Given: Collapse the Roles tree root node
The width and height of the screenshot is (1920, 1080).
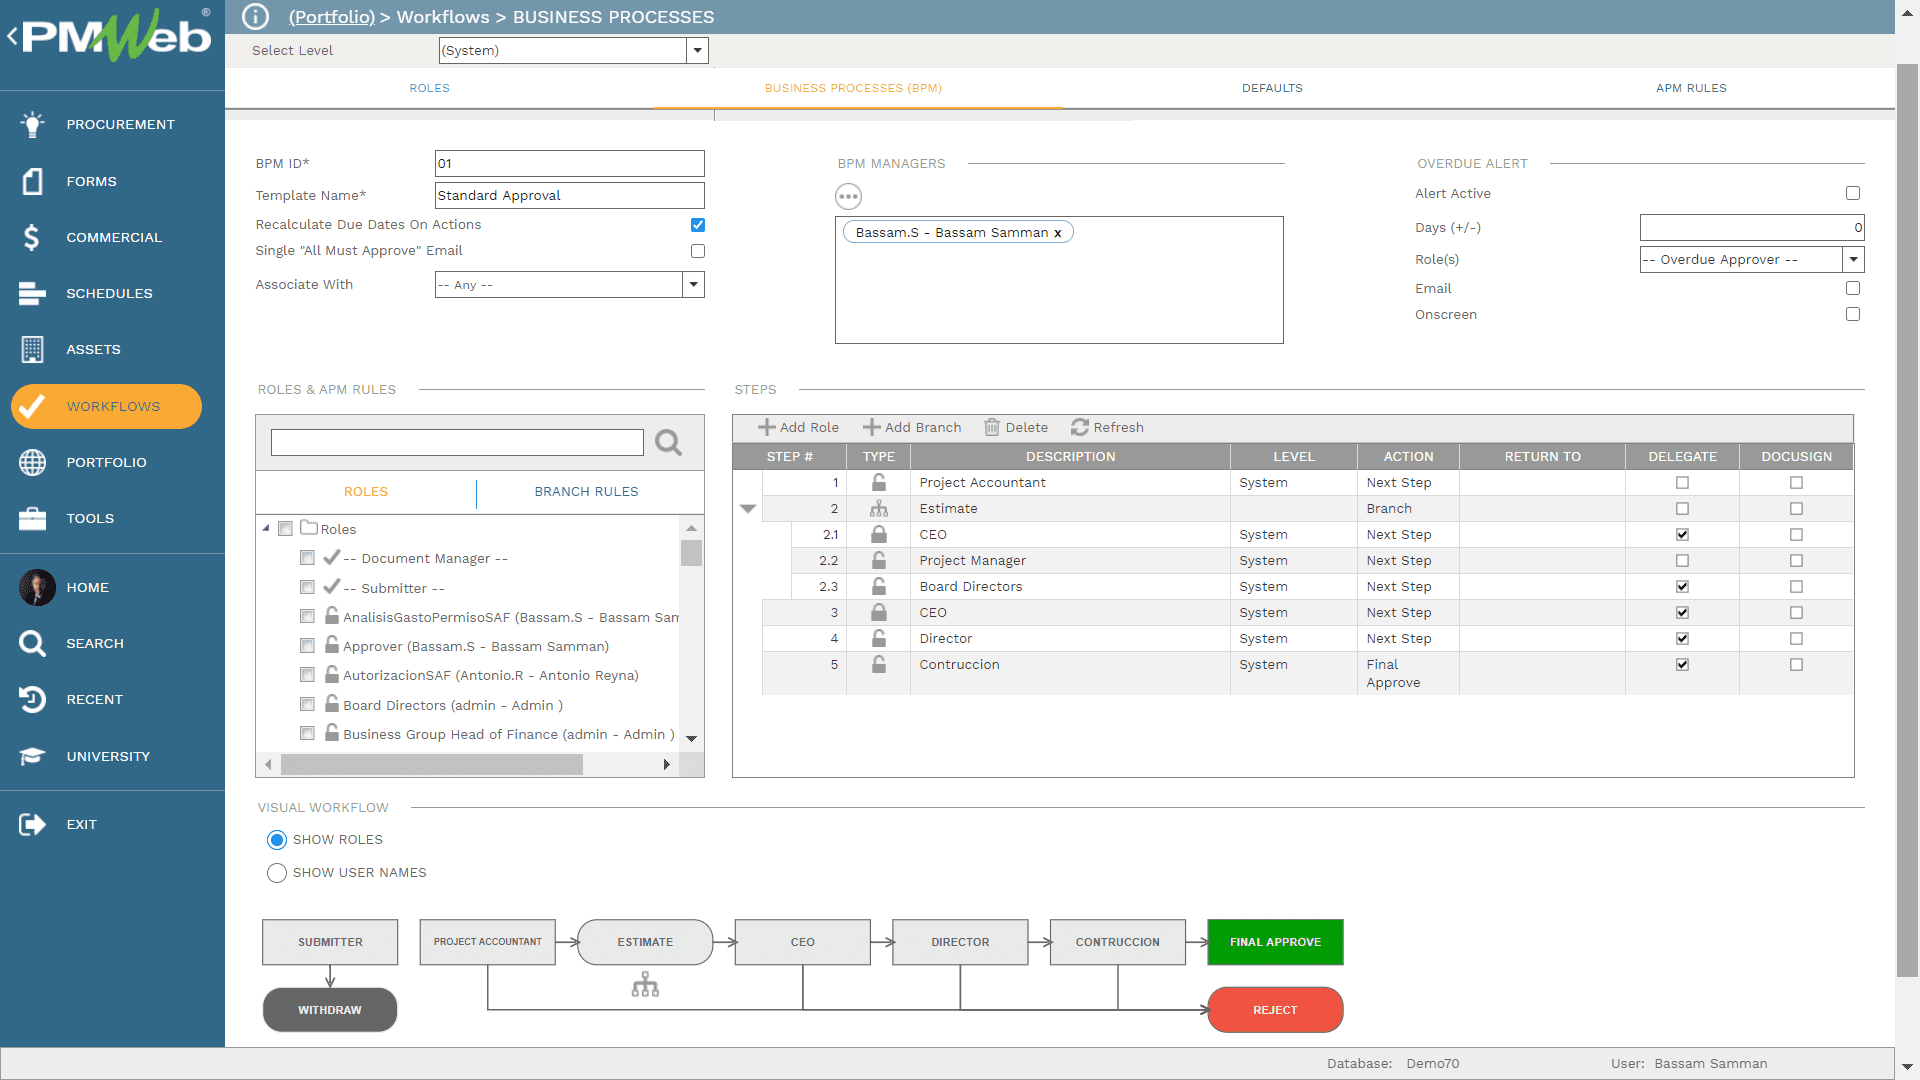Looking at the screenshot, I should [266, 528].
